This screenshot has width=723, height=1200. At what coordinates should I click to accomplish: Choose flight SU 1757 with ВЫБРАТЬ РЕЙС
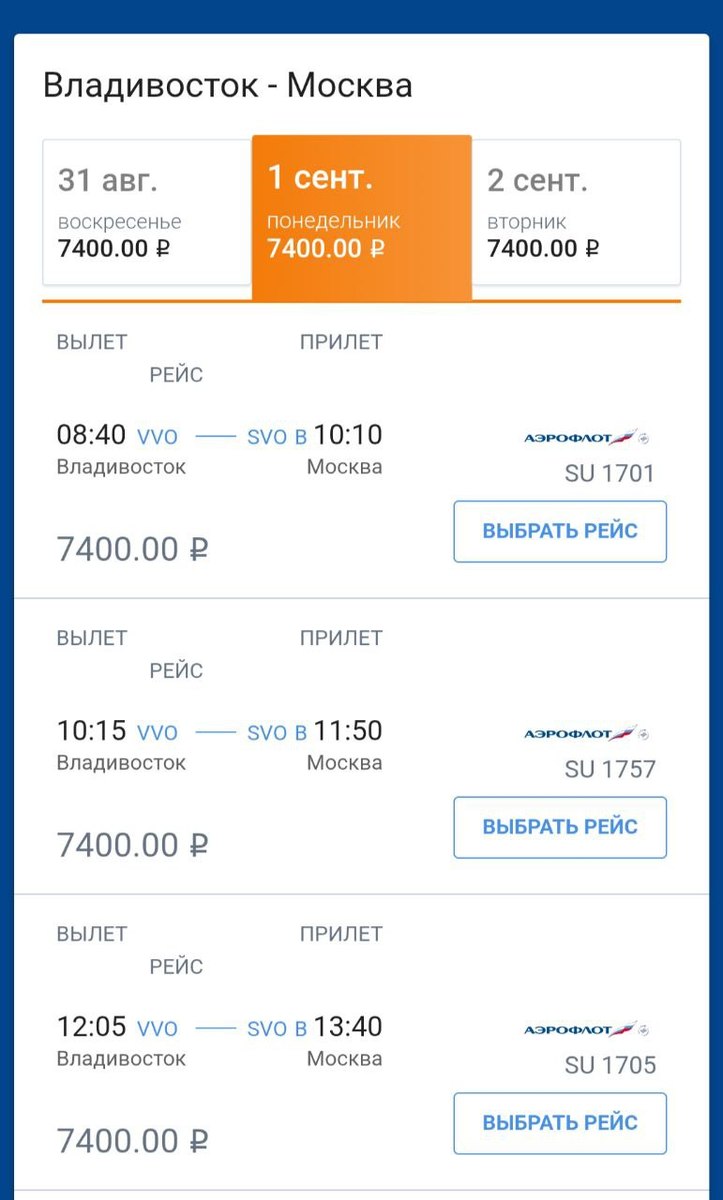point(560,827)
